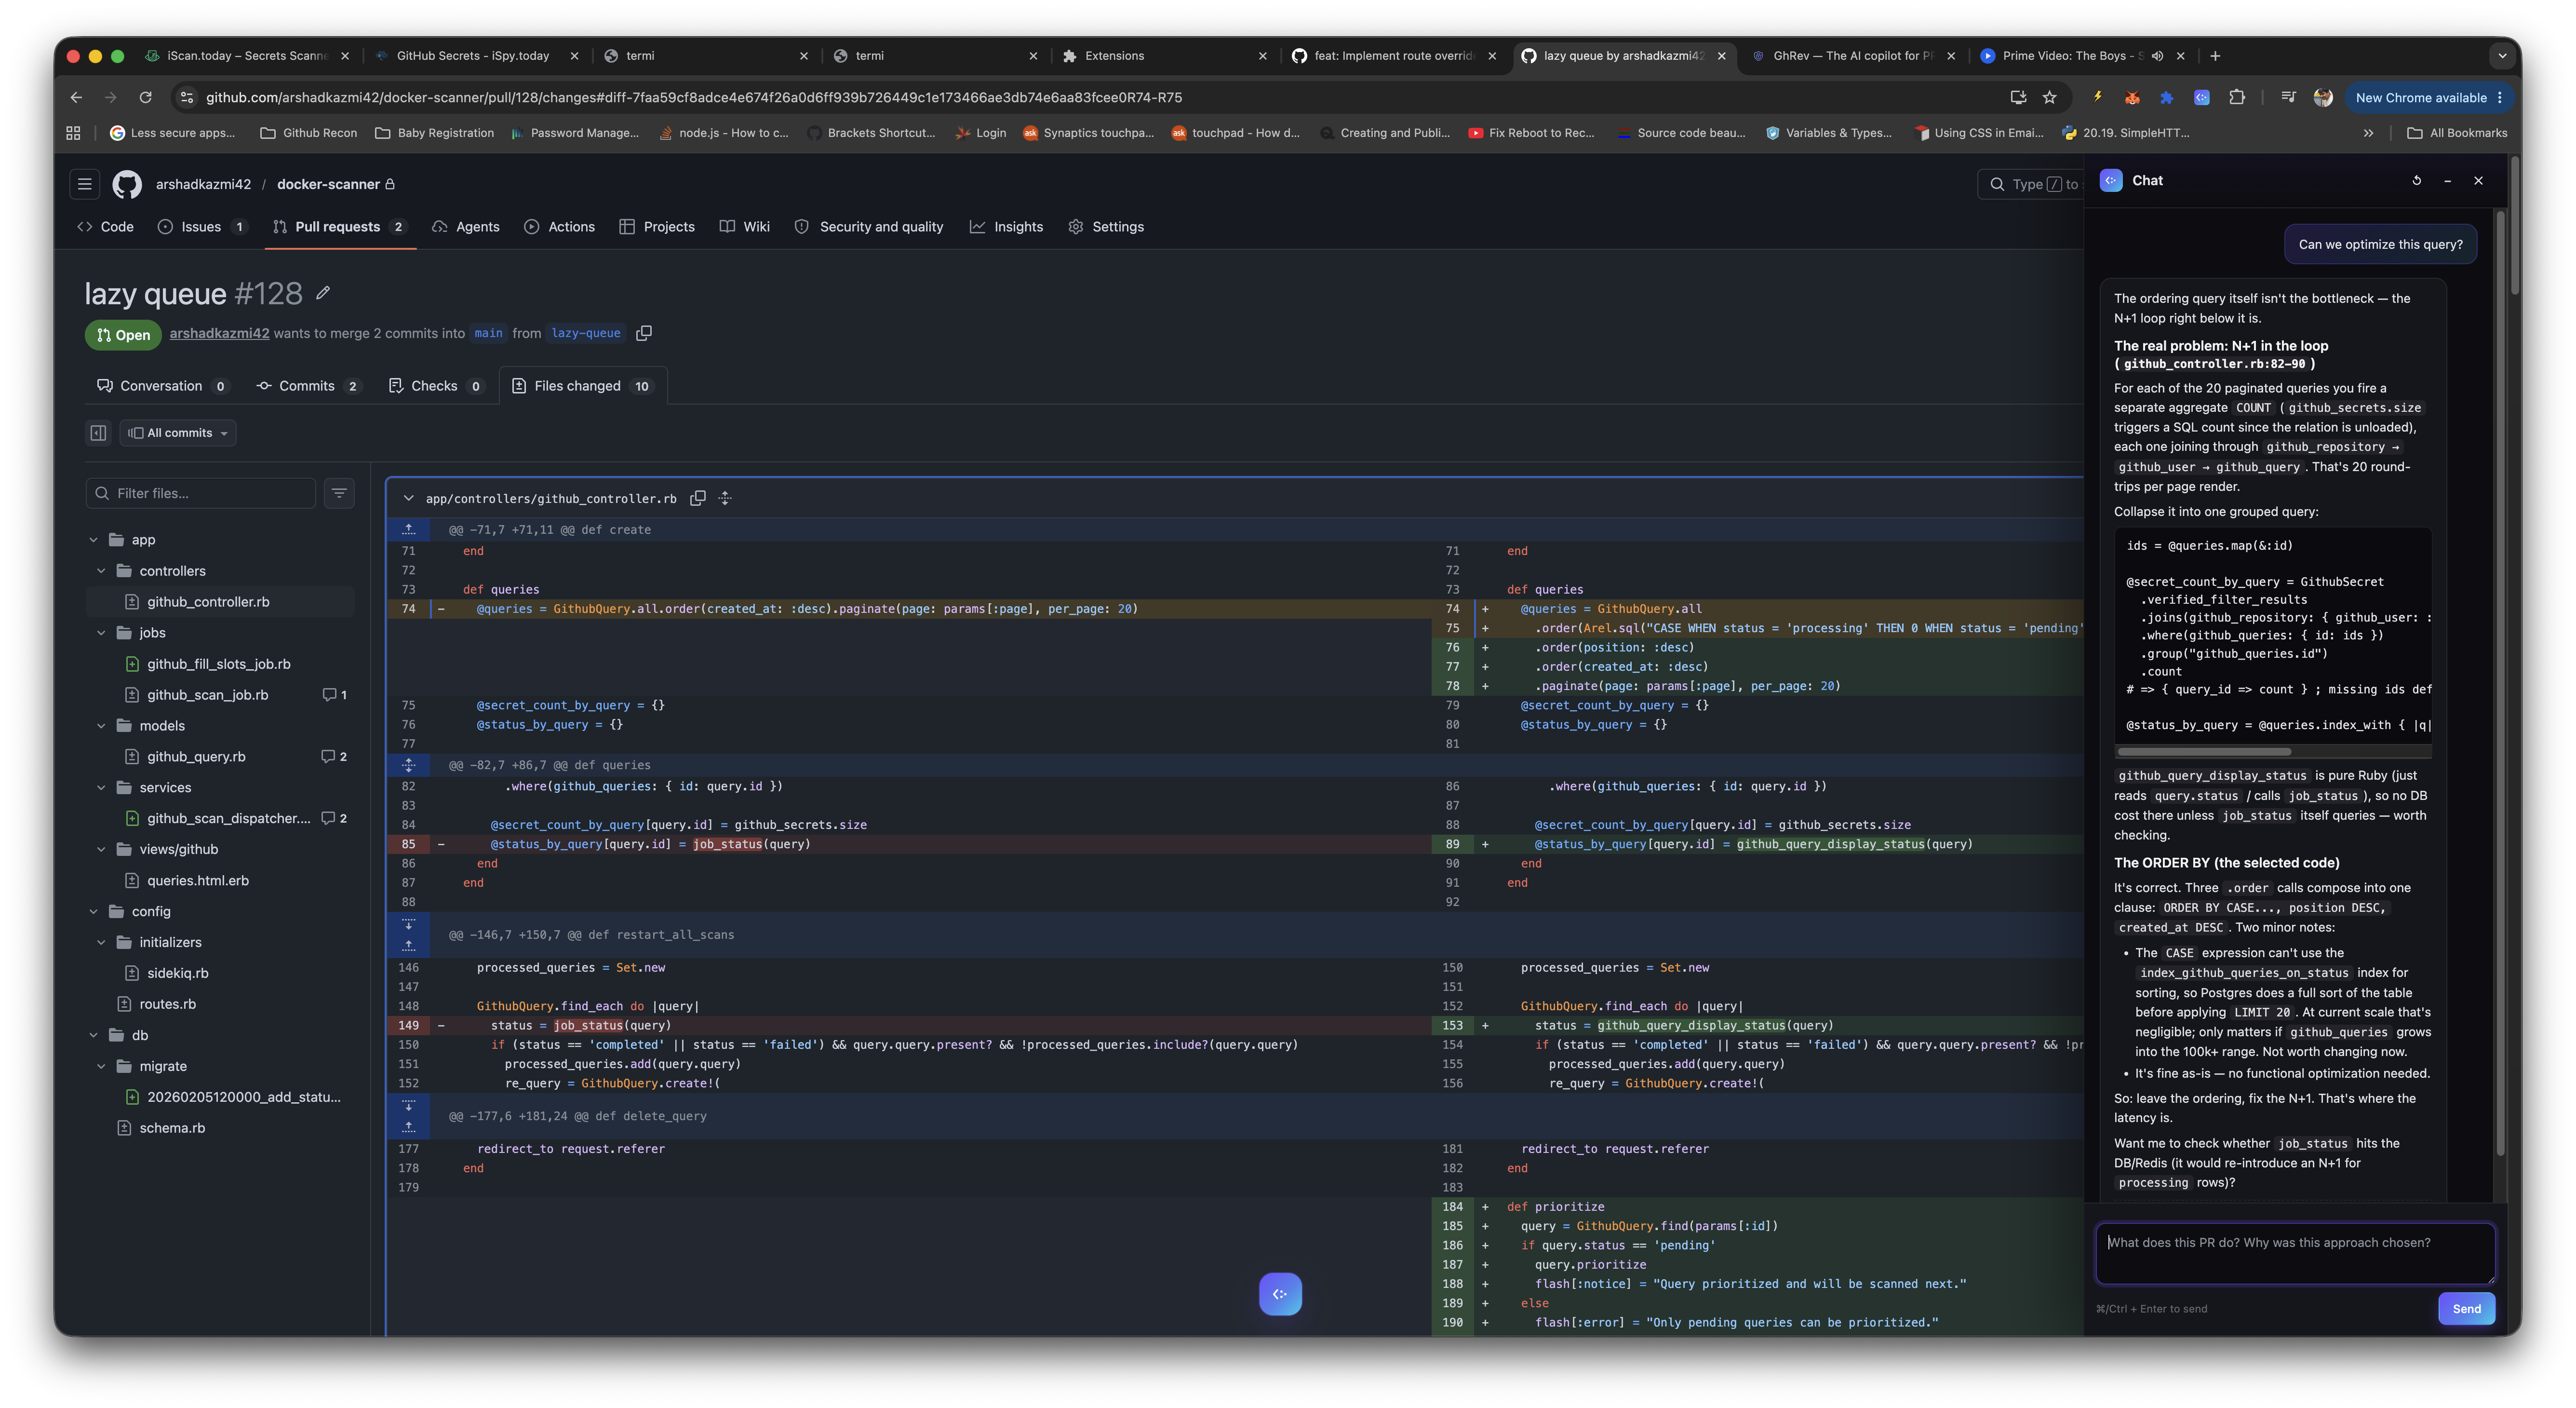Copy lazy-queue branch name icon

point(644,333)
